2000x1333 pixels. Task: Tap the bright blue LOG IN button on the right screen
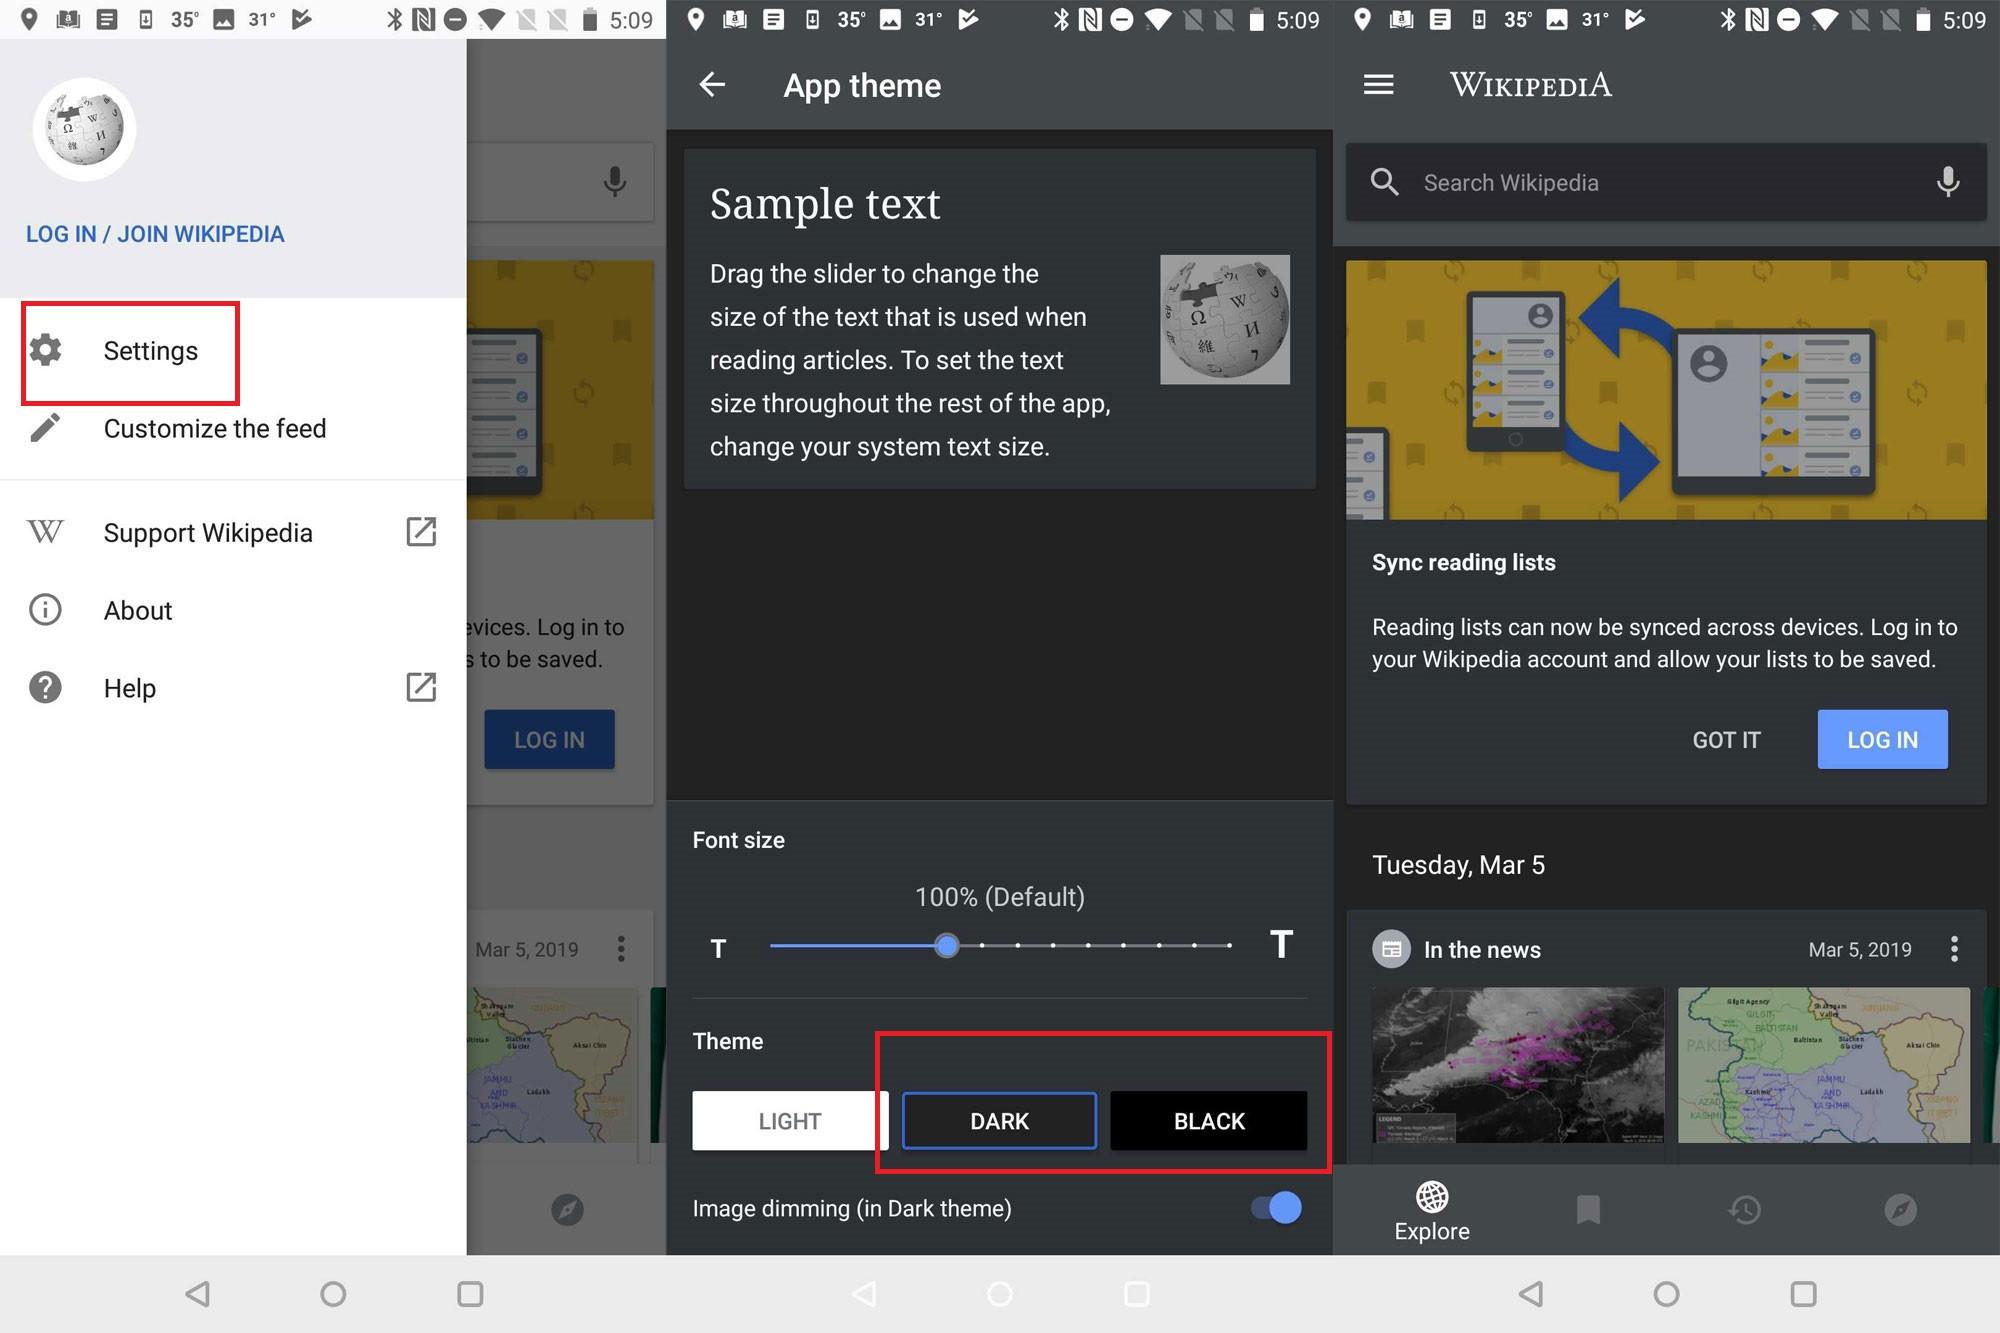coord(1882,740)
